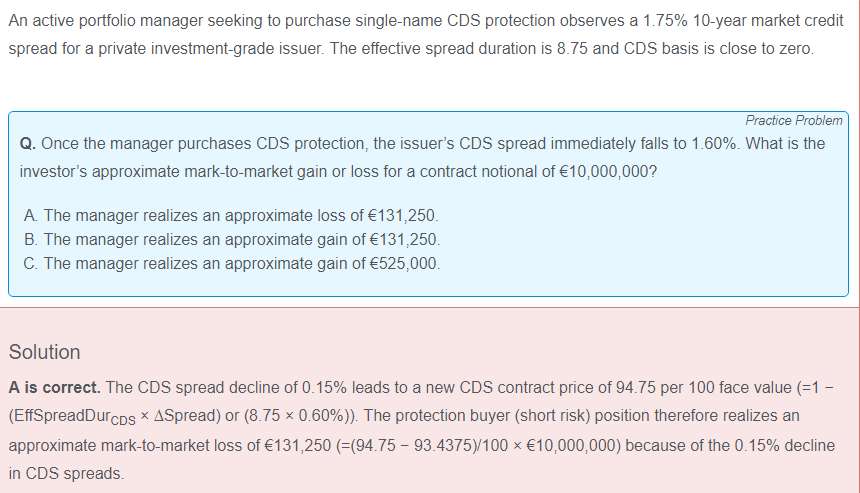The height and width of the screenshot is (493, 860).
Task: Click the Practice Problem label
Action: pyautogui.click(x=794, y=120)
